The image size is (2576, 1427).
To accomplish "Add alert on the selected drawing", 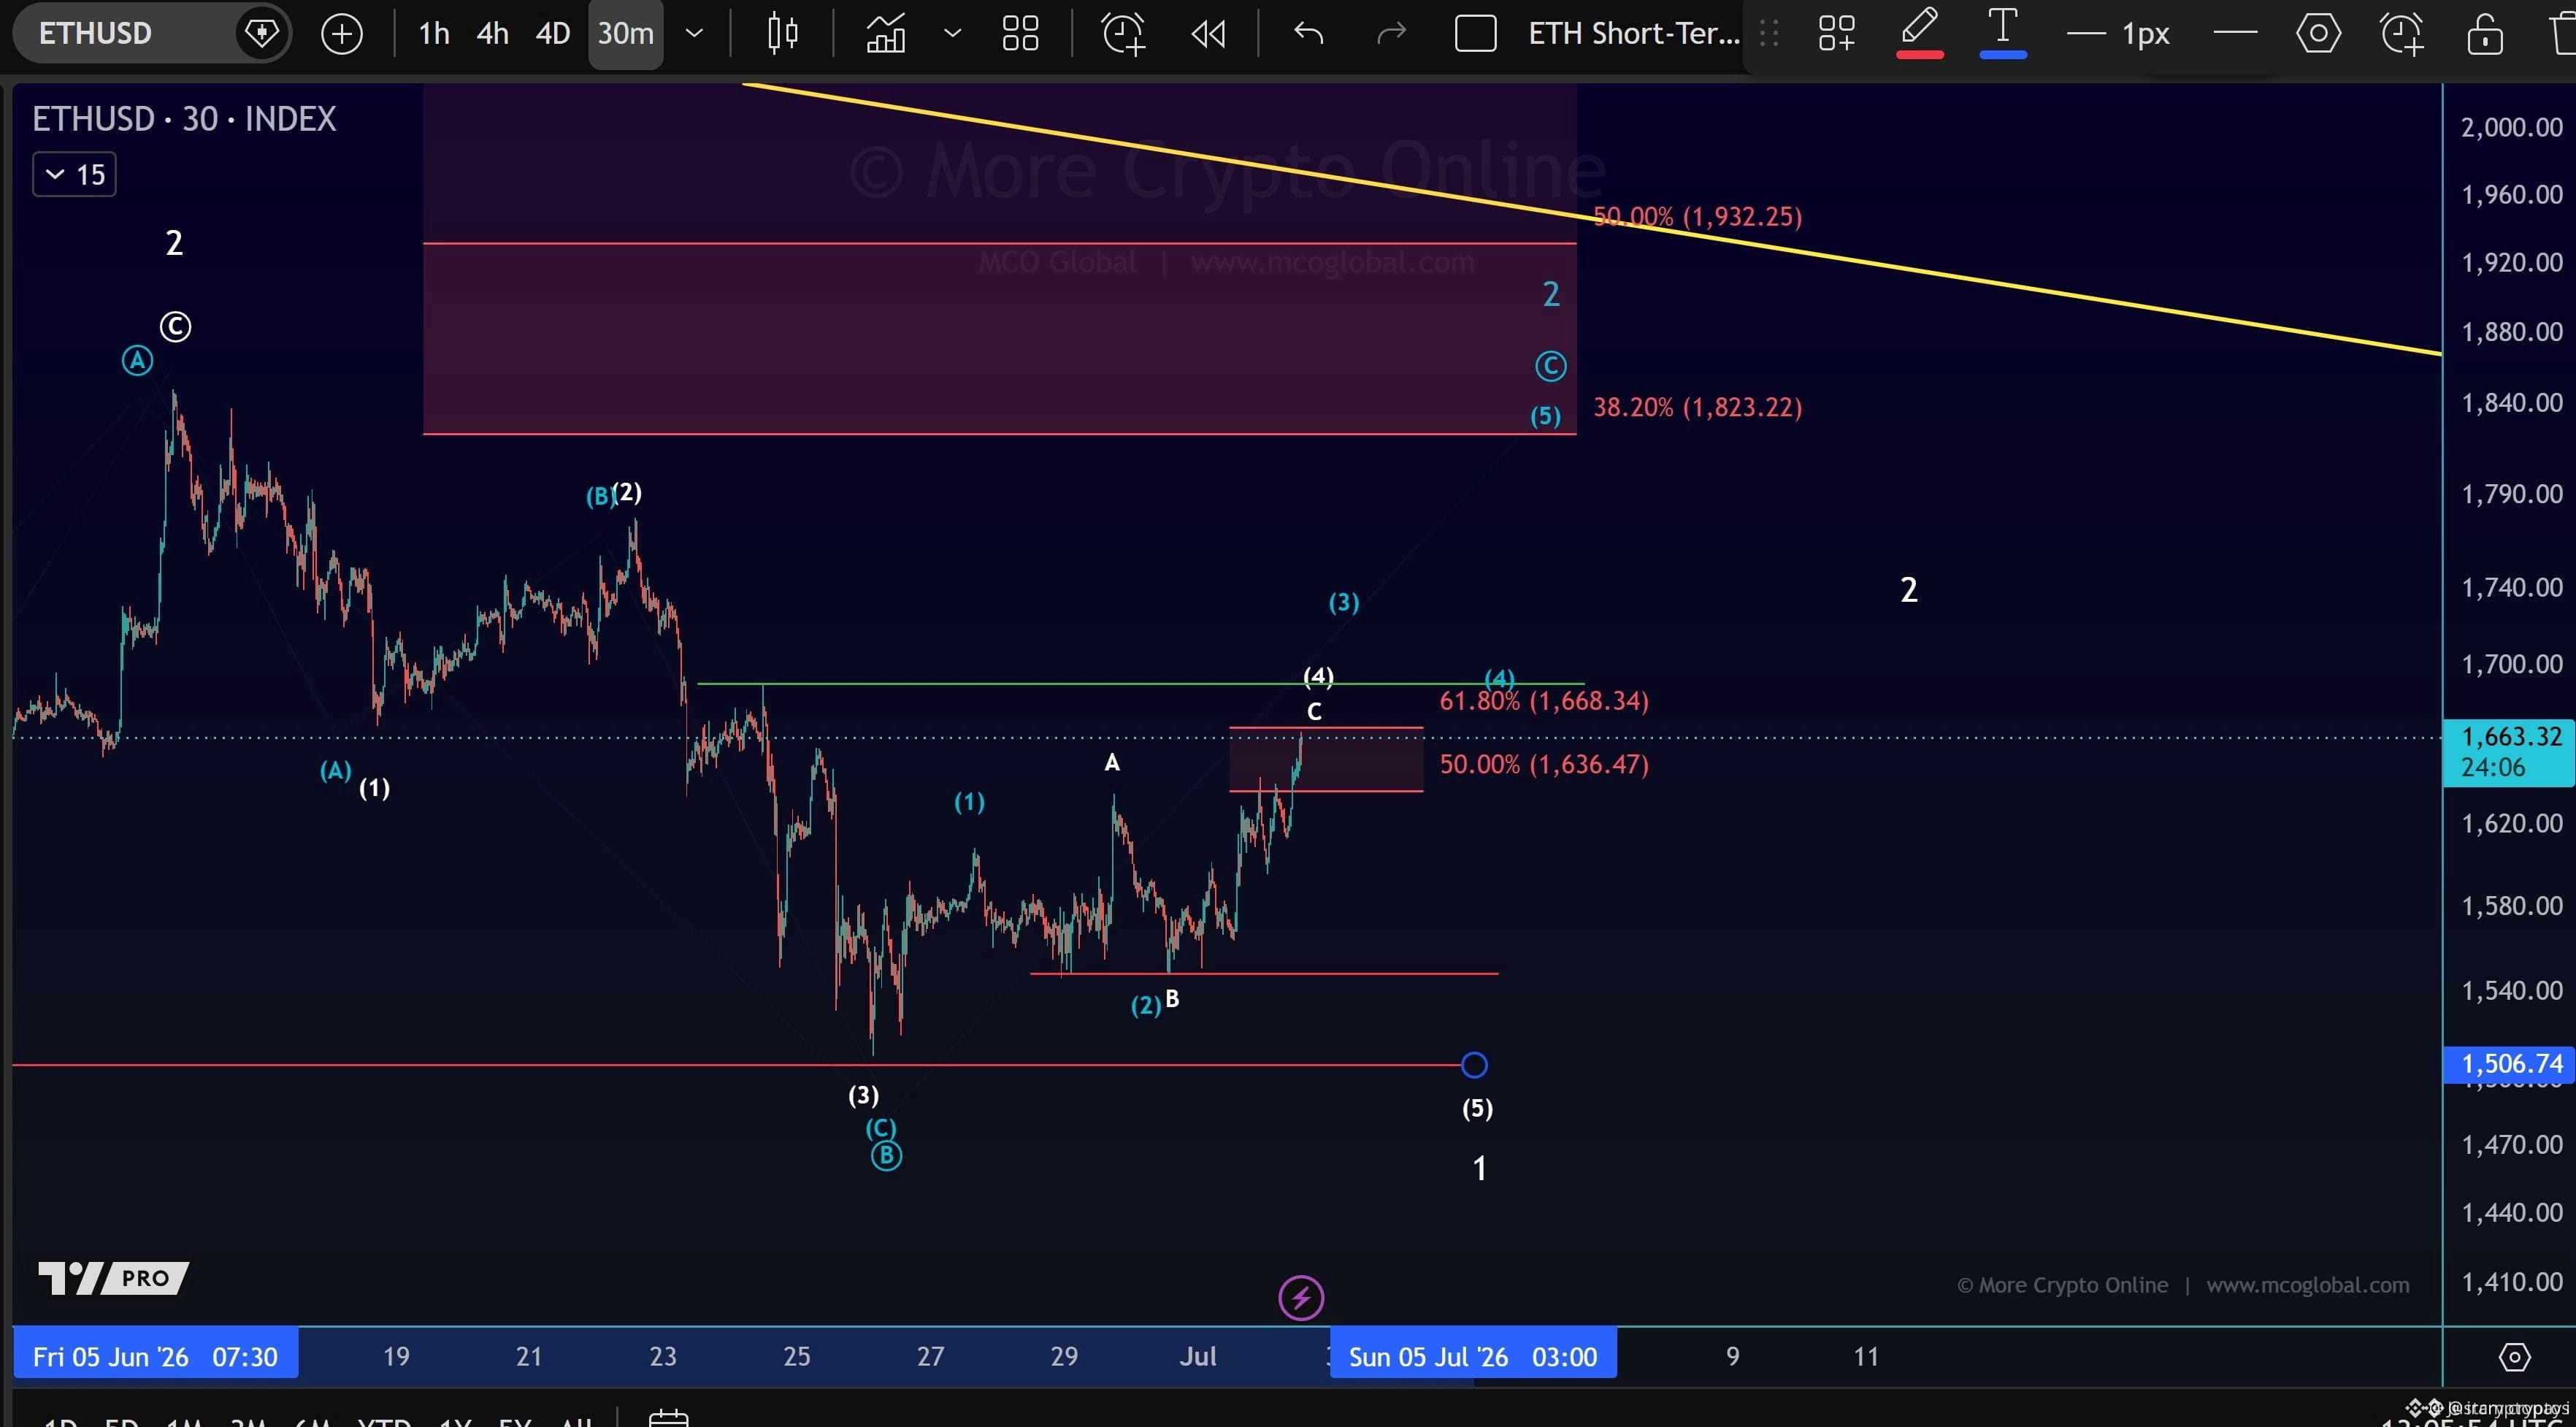I will pos(2401,34).
